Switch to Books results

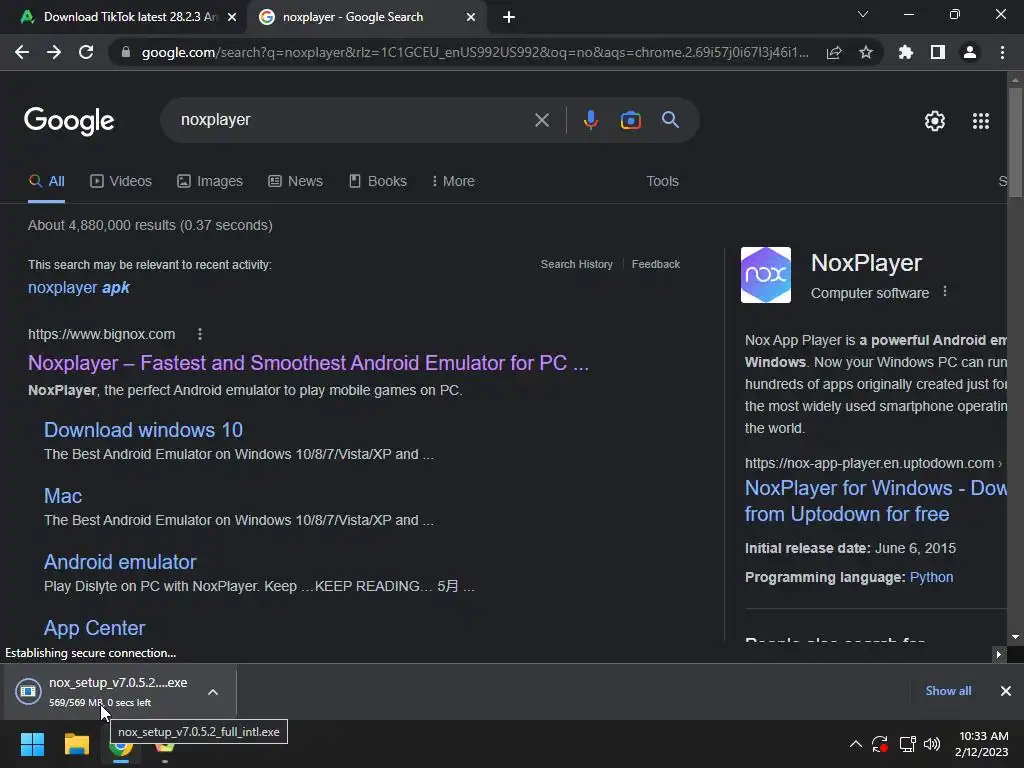pyautogui.click(x=377, y=181)
